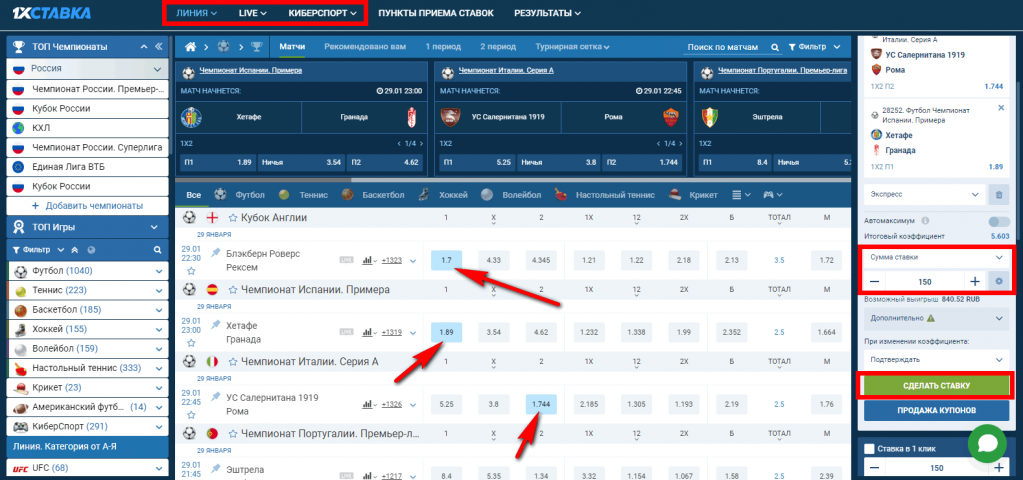Click the 1XСТАВКА logo
The image size is (1023, 480).
(x=53, y=13)
